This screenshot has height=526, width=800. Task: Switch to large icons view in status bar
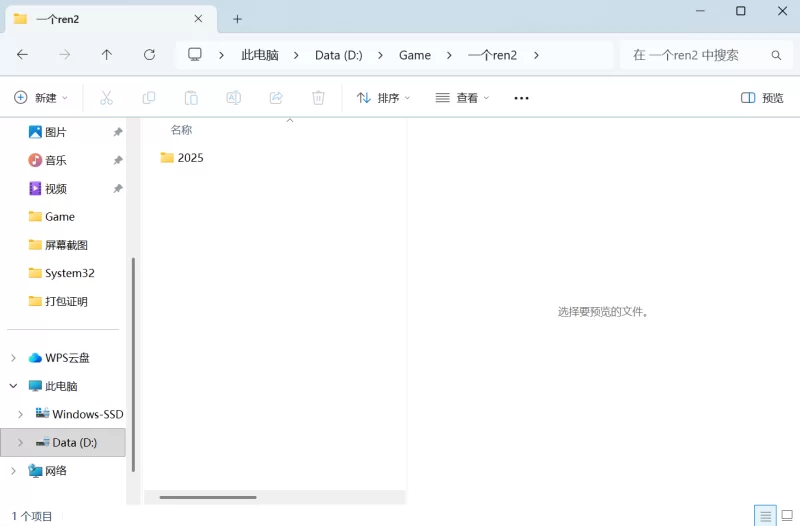click(788, 516)
